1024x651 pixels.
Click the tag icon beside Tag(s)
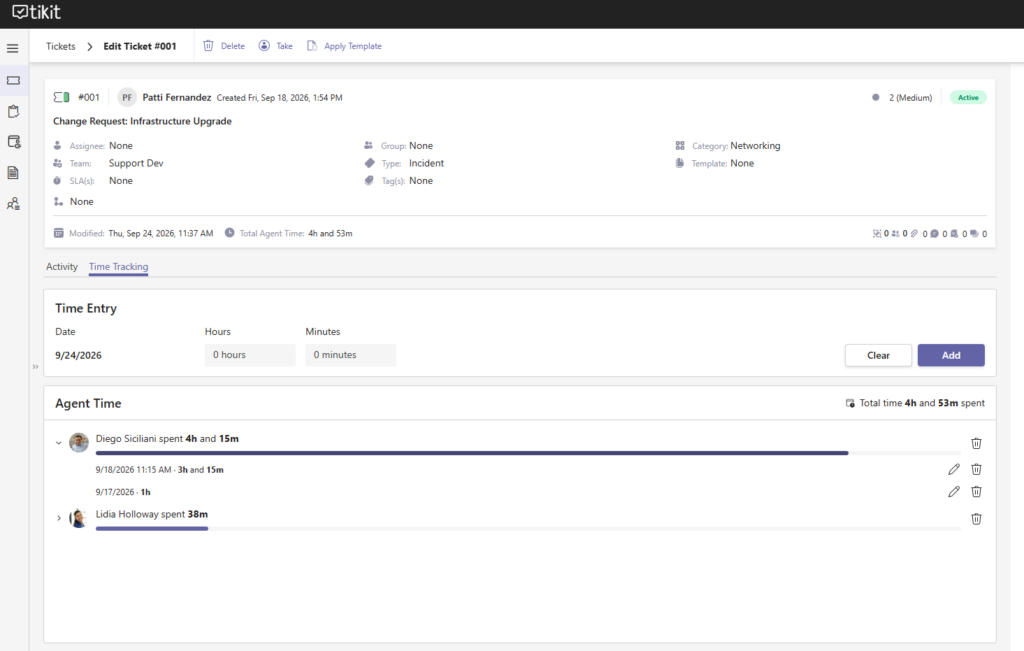[369, 181]
